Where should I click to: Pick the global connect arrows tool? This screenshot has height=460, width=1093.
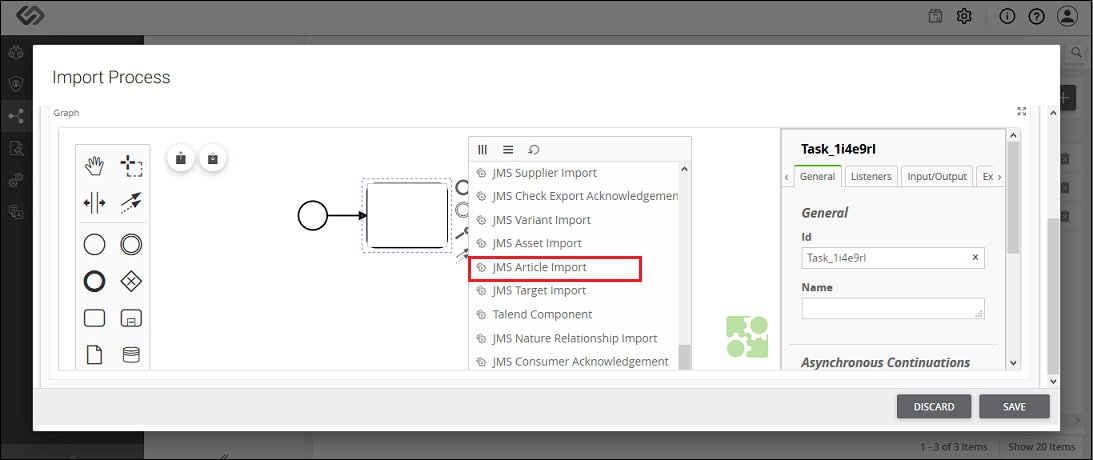pyautogui.click(x=131, y=203)
